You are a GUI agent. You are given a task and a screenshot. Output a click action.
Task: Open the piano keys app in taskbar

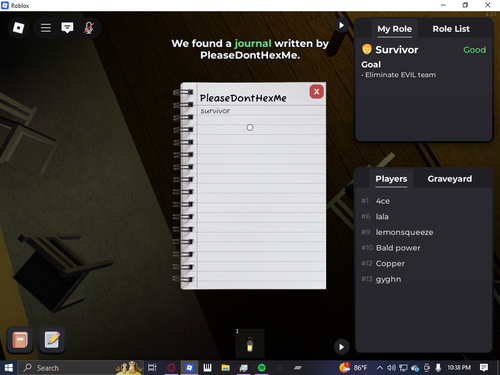[x=207, y=368]
